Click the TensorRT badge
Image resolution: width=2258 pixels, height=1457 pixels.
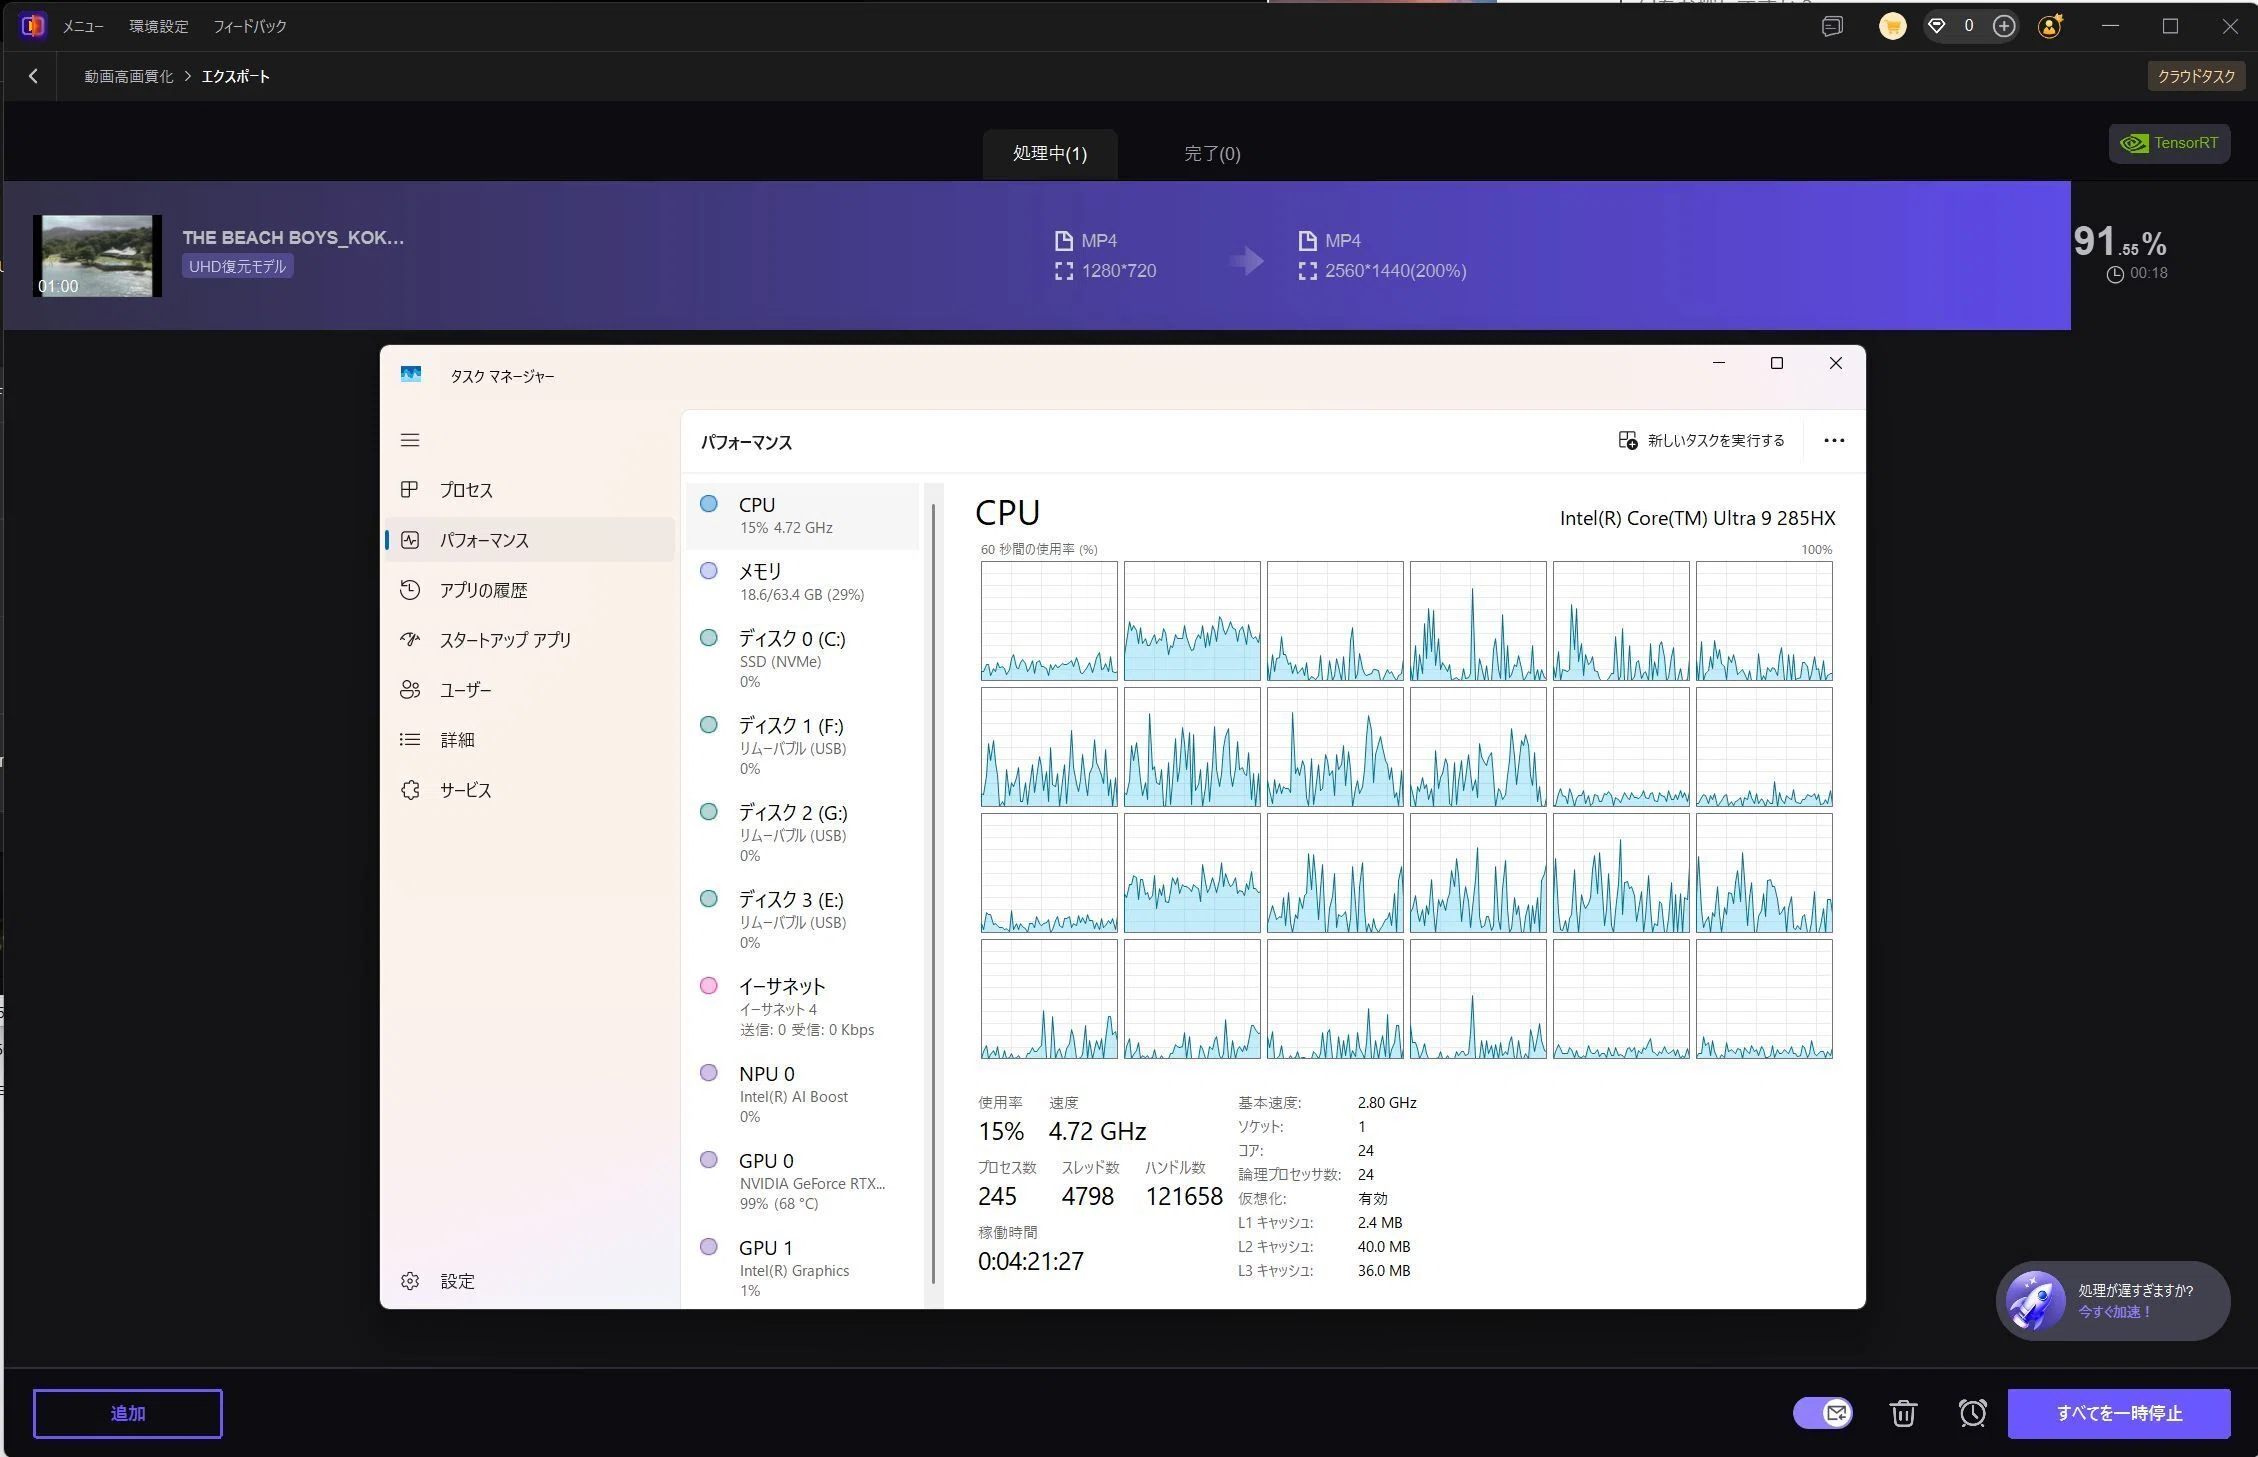(2169, 143)
